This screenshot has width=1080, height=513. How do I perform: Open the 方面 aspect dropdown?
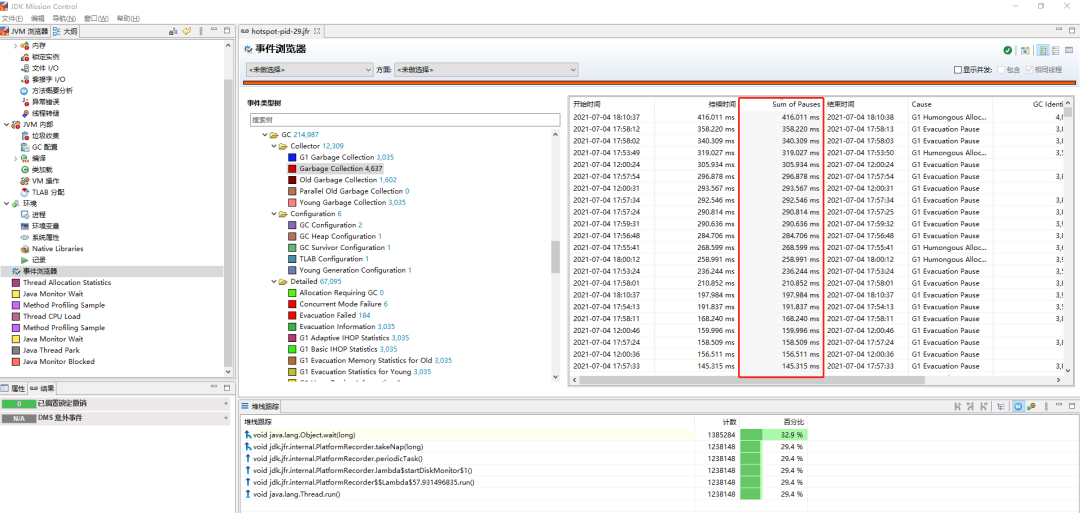pyautogui.click(x=486, y=70)
